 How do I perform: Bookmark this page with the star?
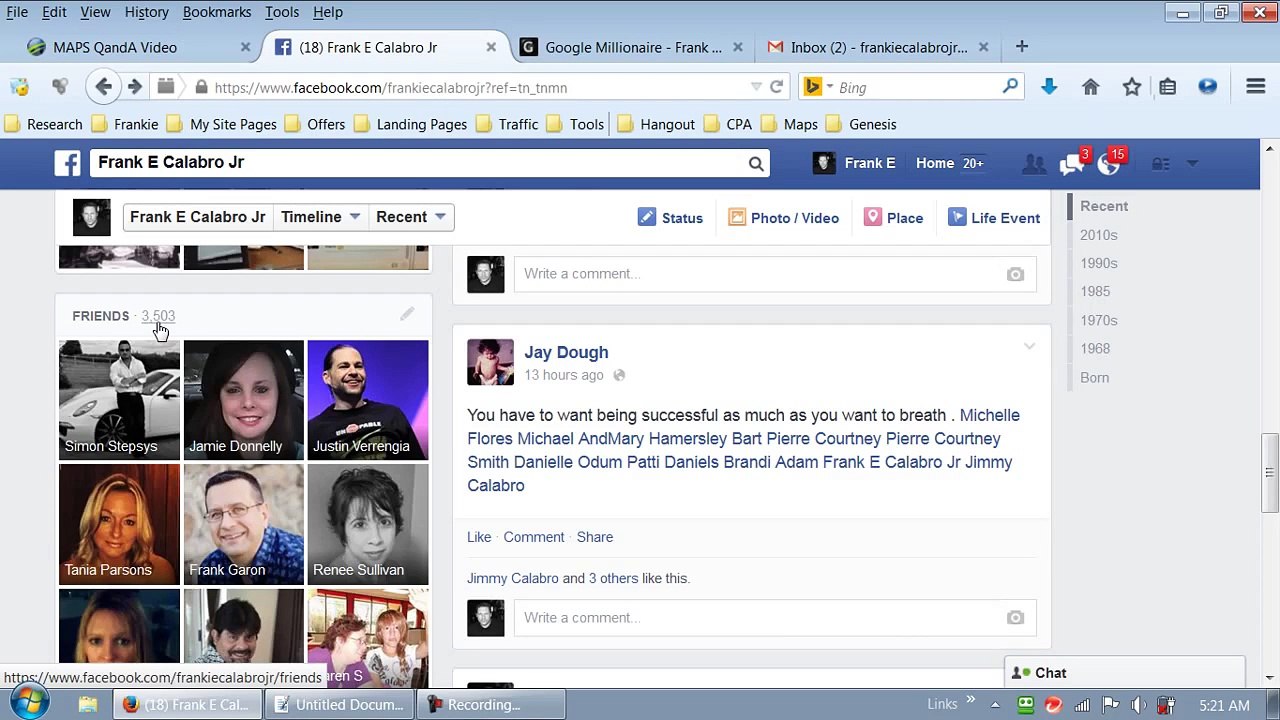[1132, 87]
